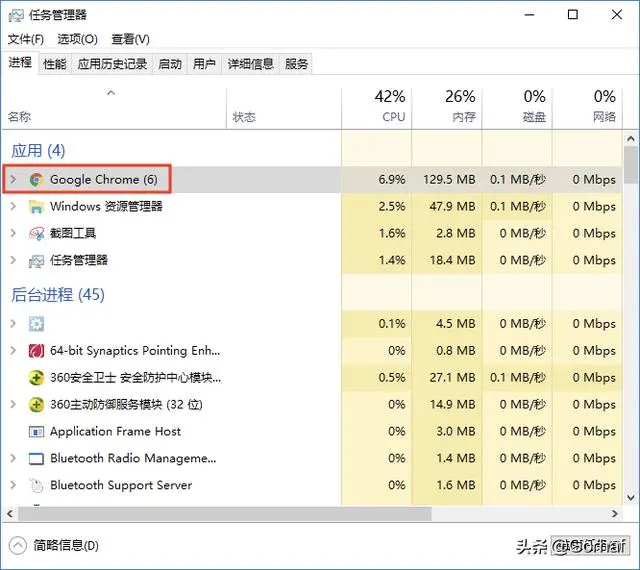Expand the Bluetooth Support Server process

pos(13,485)
